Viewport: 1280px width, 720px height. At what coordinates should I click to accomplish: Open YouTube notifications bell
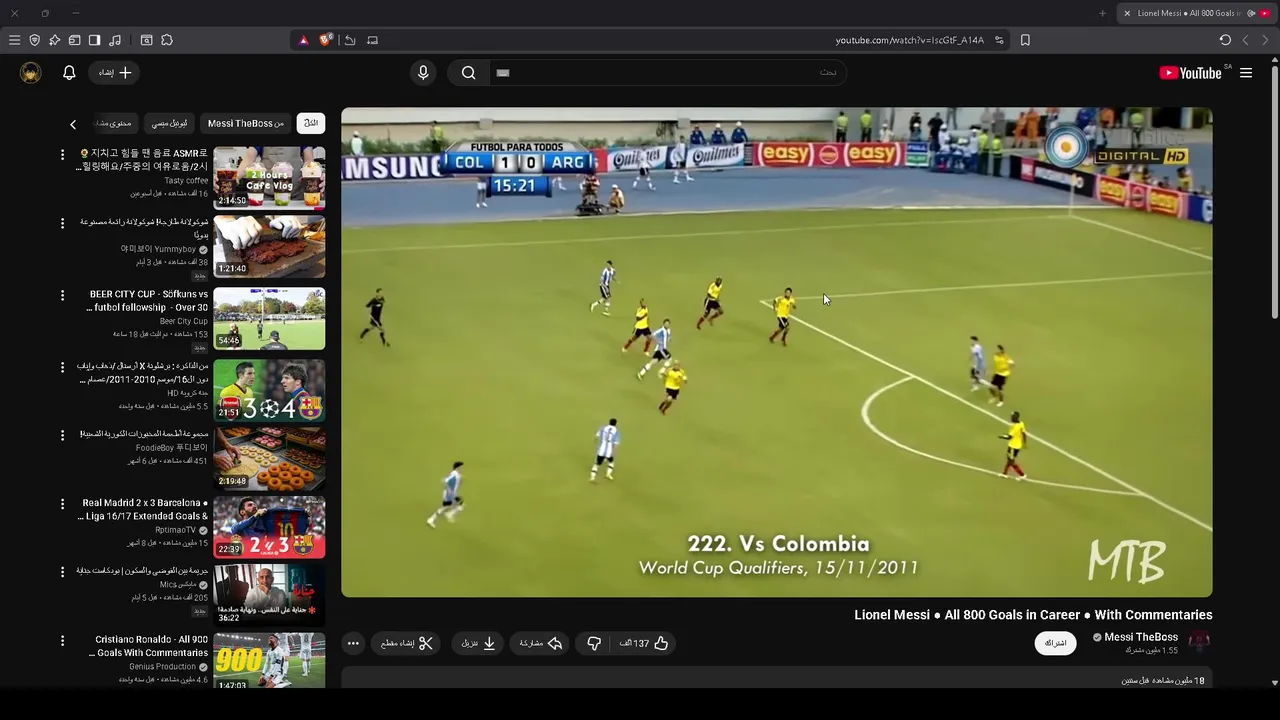pyautogui.click(x=69, y=72)
